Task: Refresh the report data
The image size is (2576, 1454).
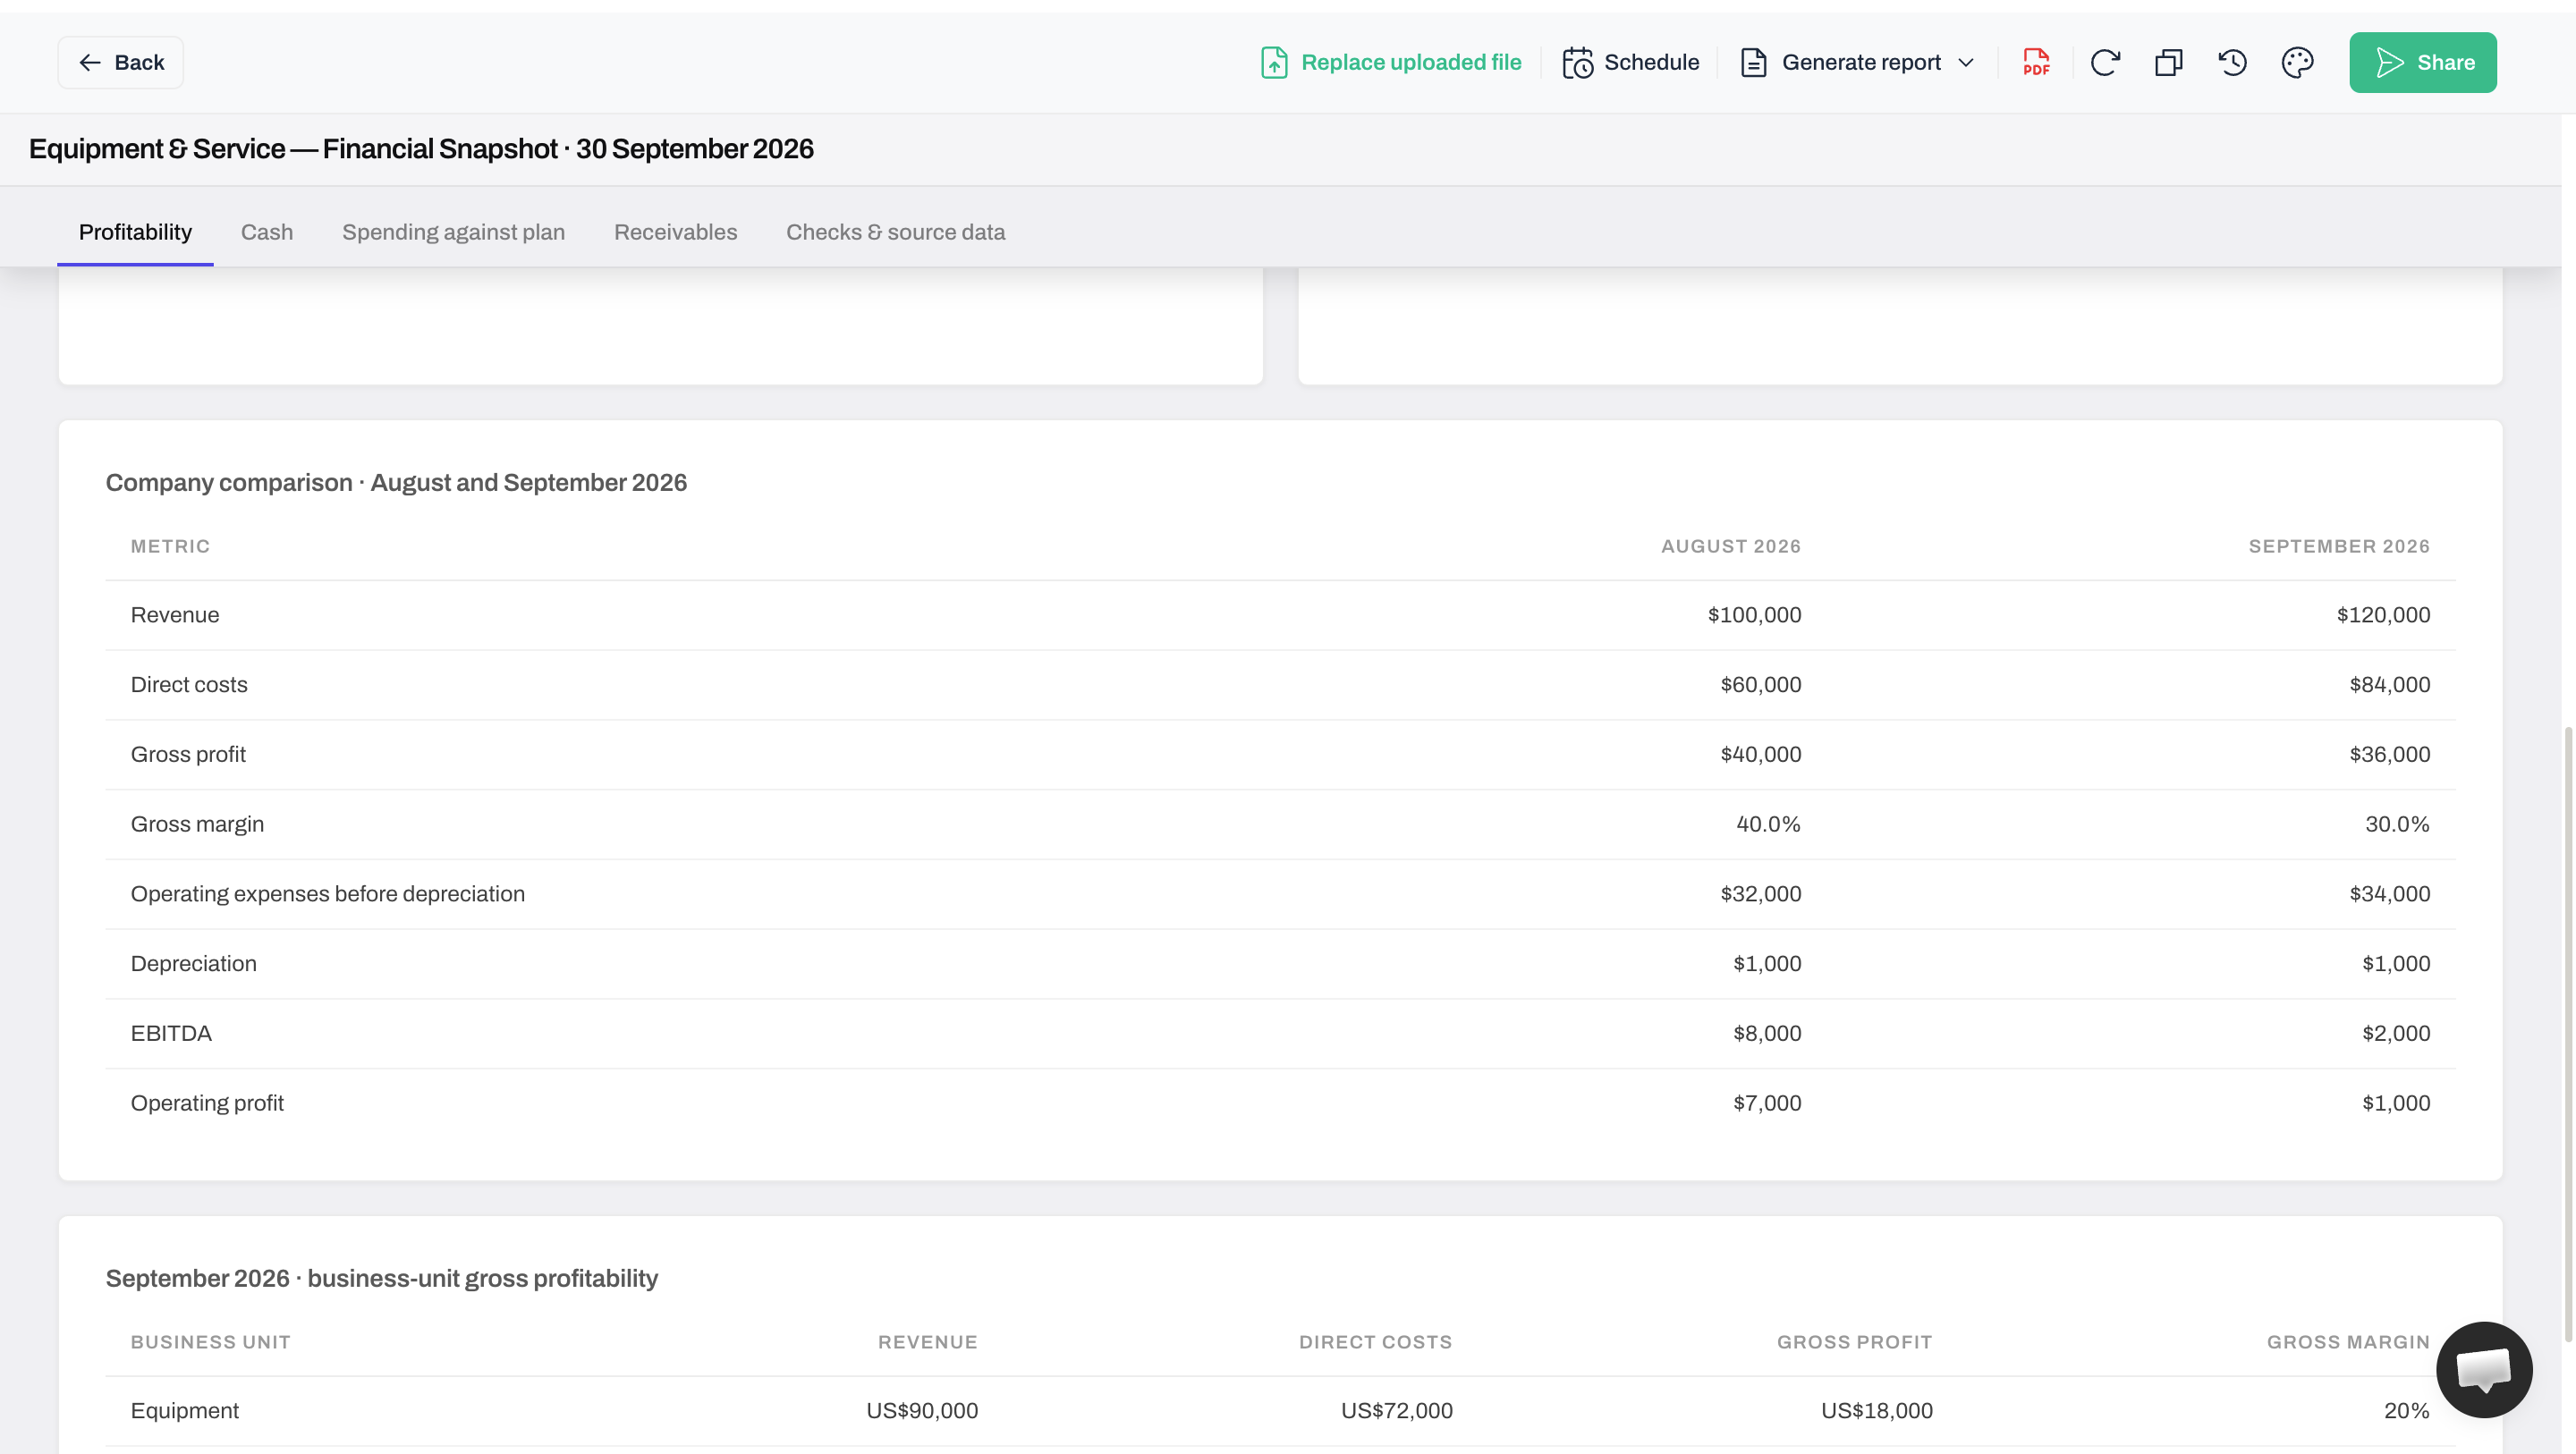Action: [2105, 62]
